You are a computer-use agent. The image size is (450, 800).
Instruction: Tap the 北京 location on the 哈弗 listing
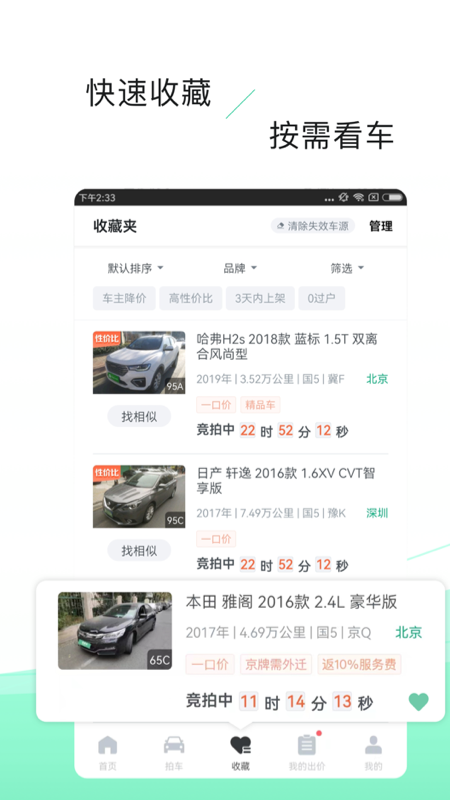point(377,379)
